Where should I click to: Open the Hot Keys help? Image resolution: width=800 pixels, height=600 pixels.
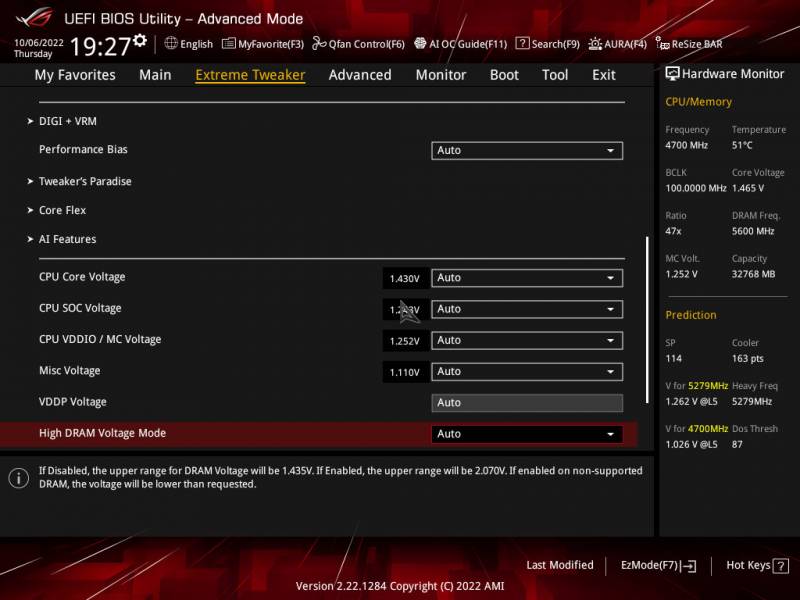(757, 565)
